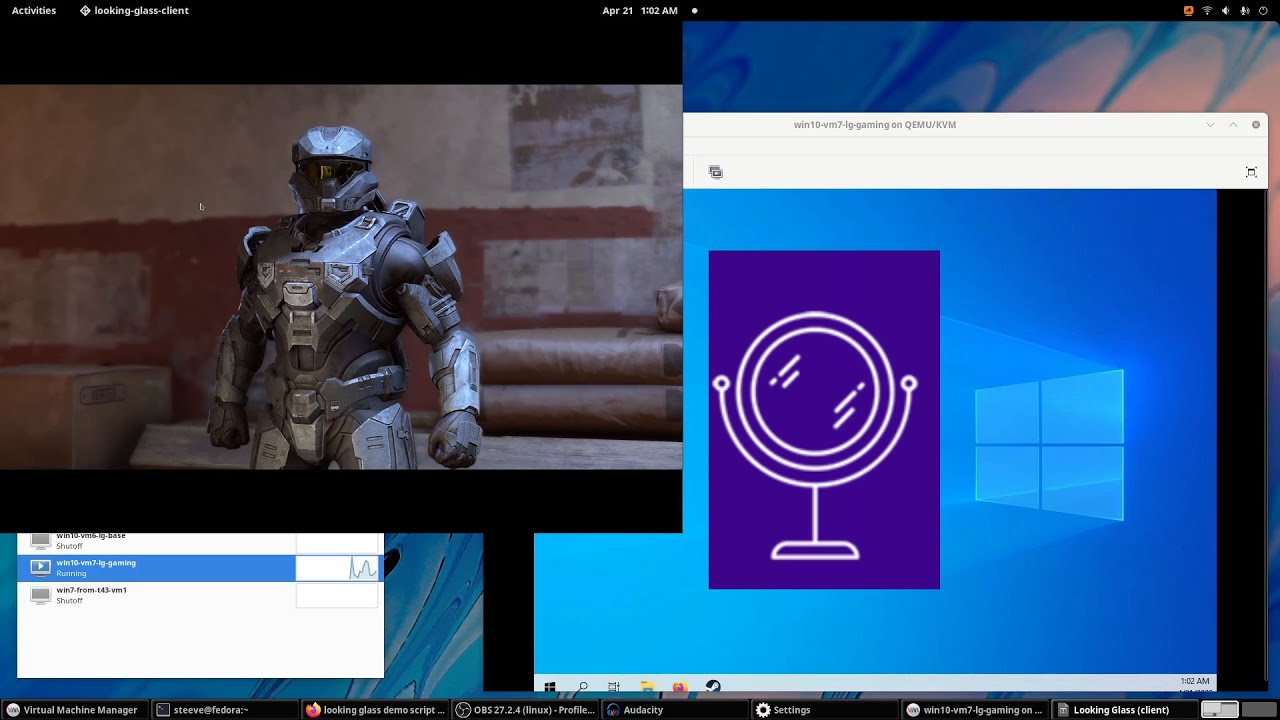Open the Activities overview

[x=34, y=10]
